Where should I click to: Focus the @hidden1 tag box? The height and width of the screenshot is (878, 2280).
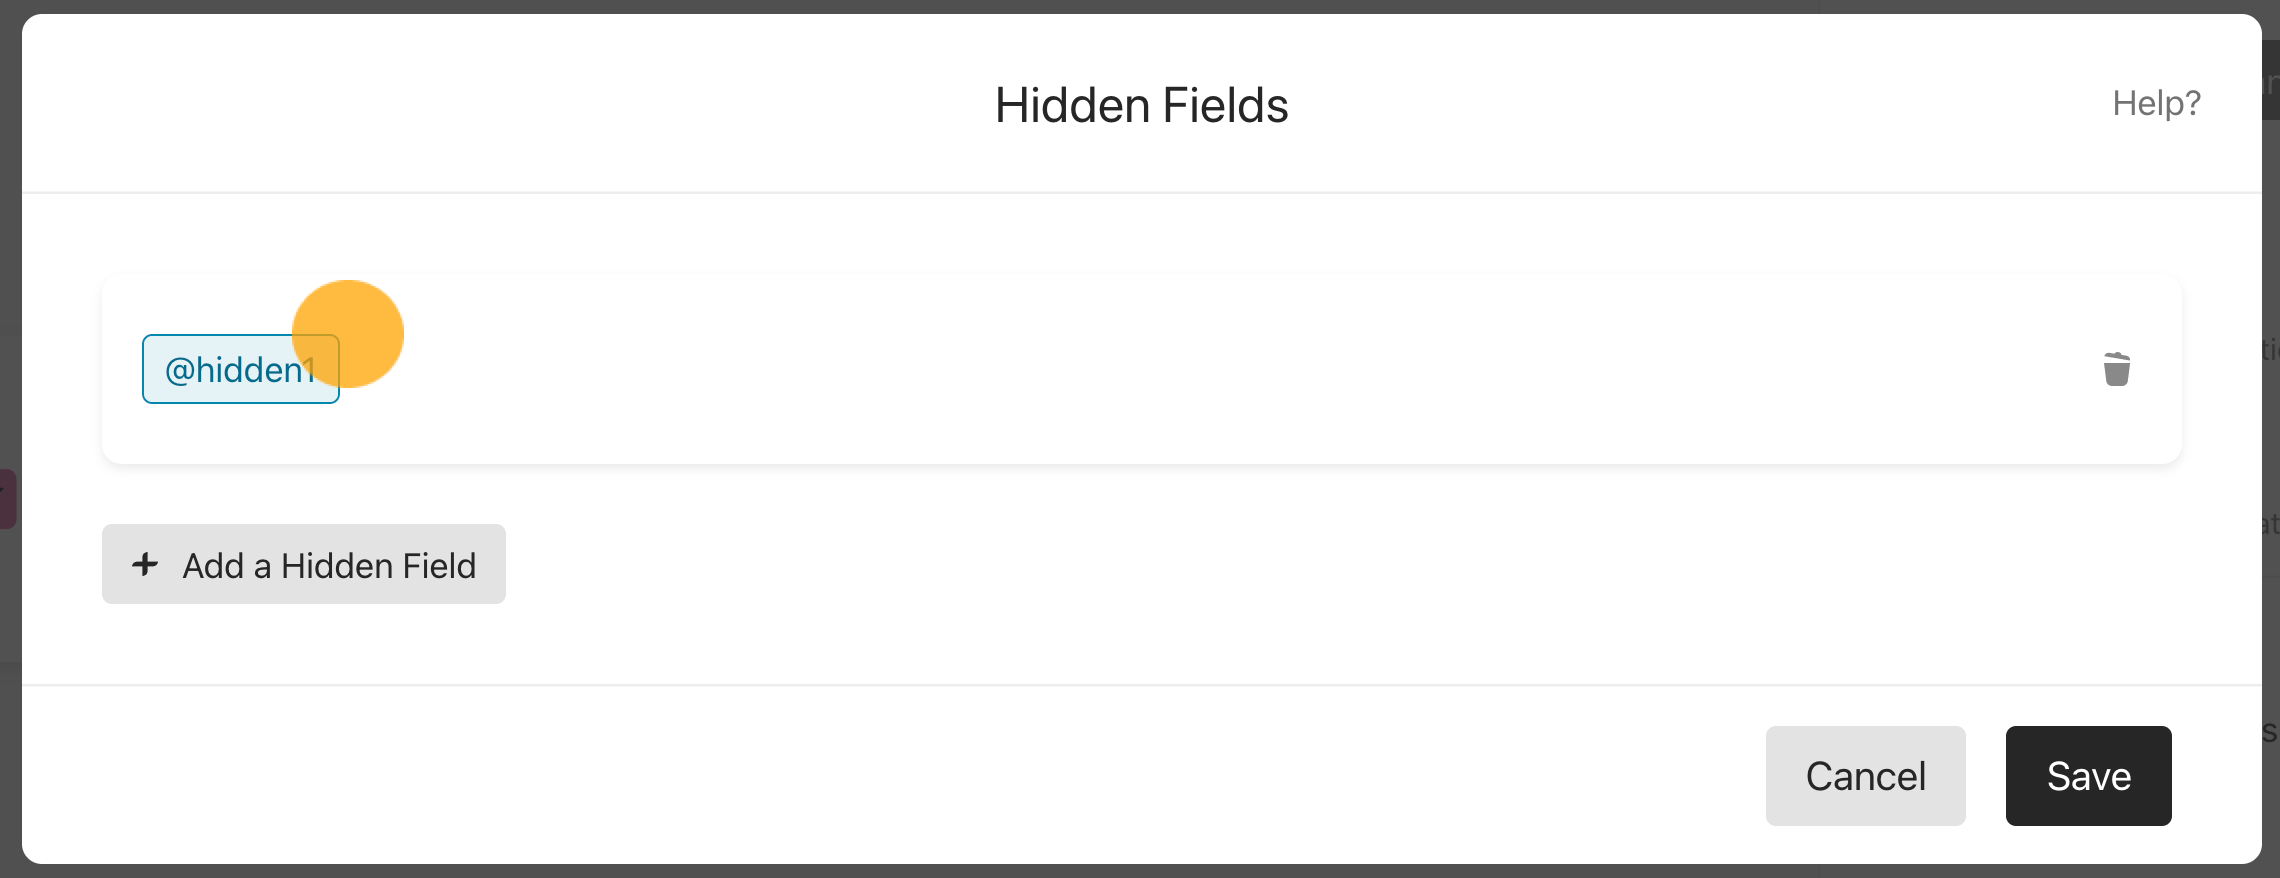[x=240, y=369]
